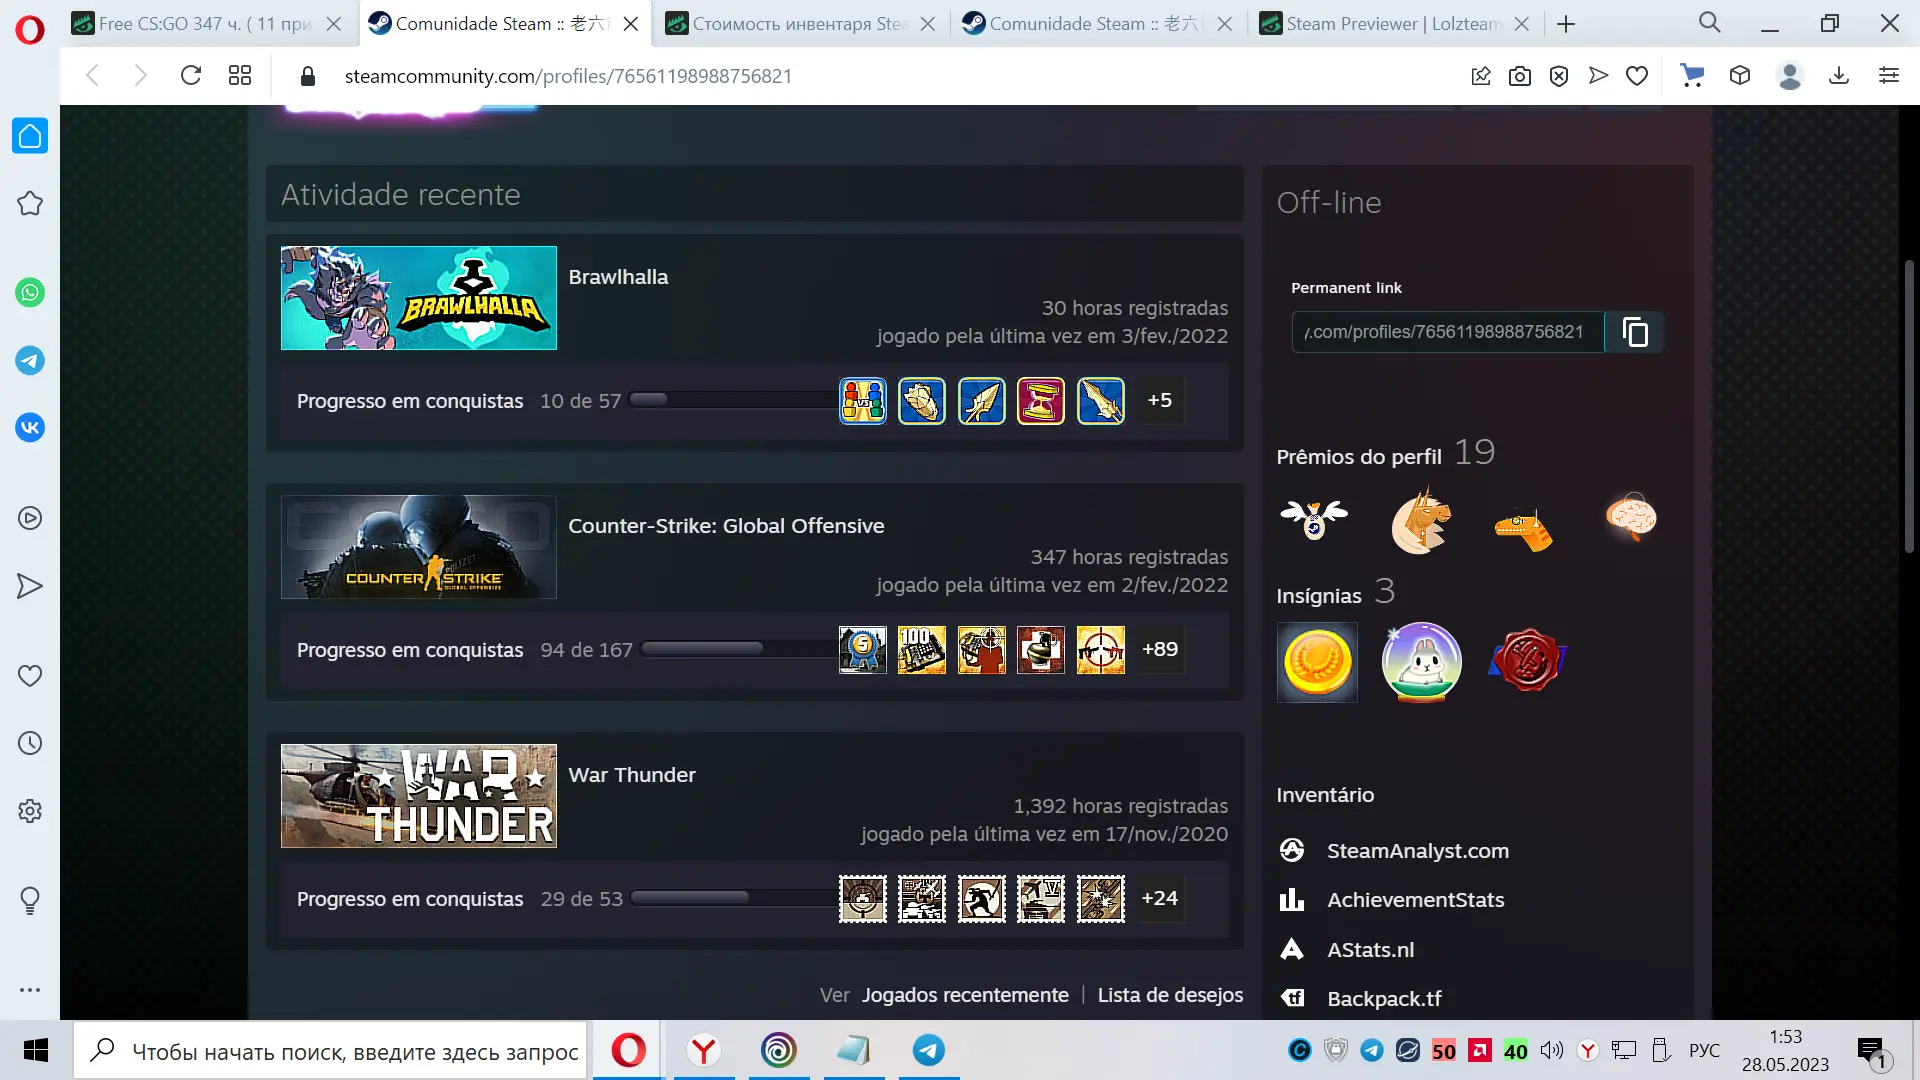Screen dimensions: 1920x1080
Task: Open the bunny snow globe badge
Action: [x=1421, y=662]
